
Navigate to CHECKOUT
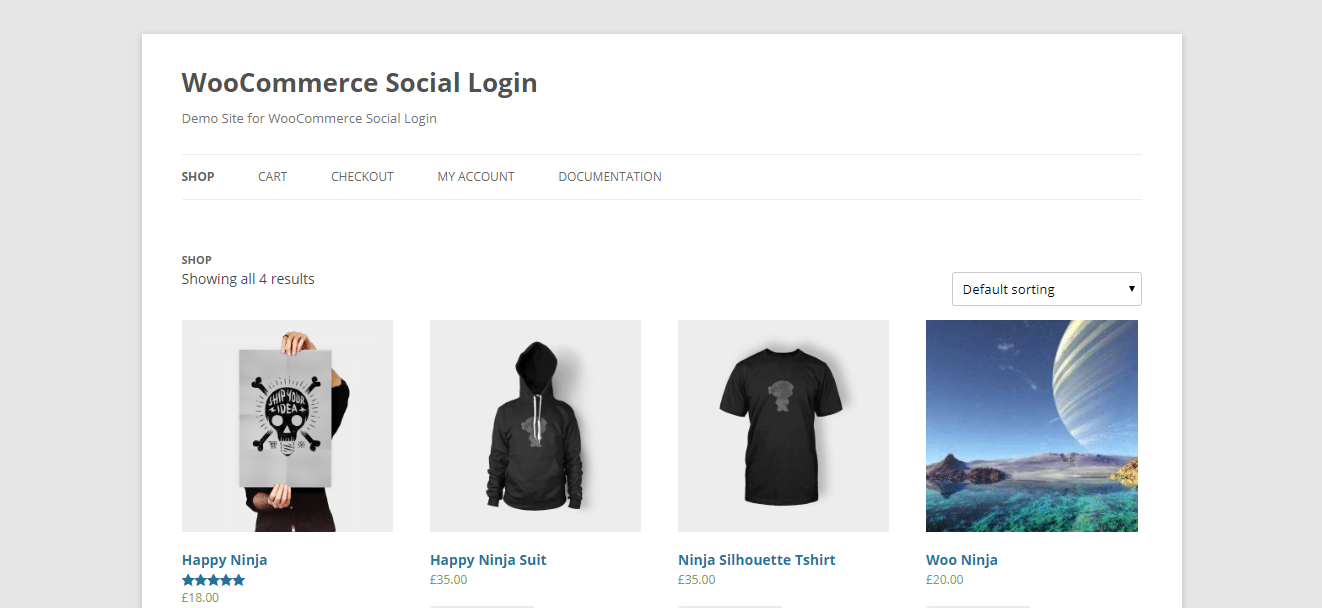362,176
